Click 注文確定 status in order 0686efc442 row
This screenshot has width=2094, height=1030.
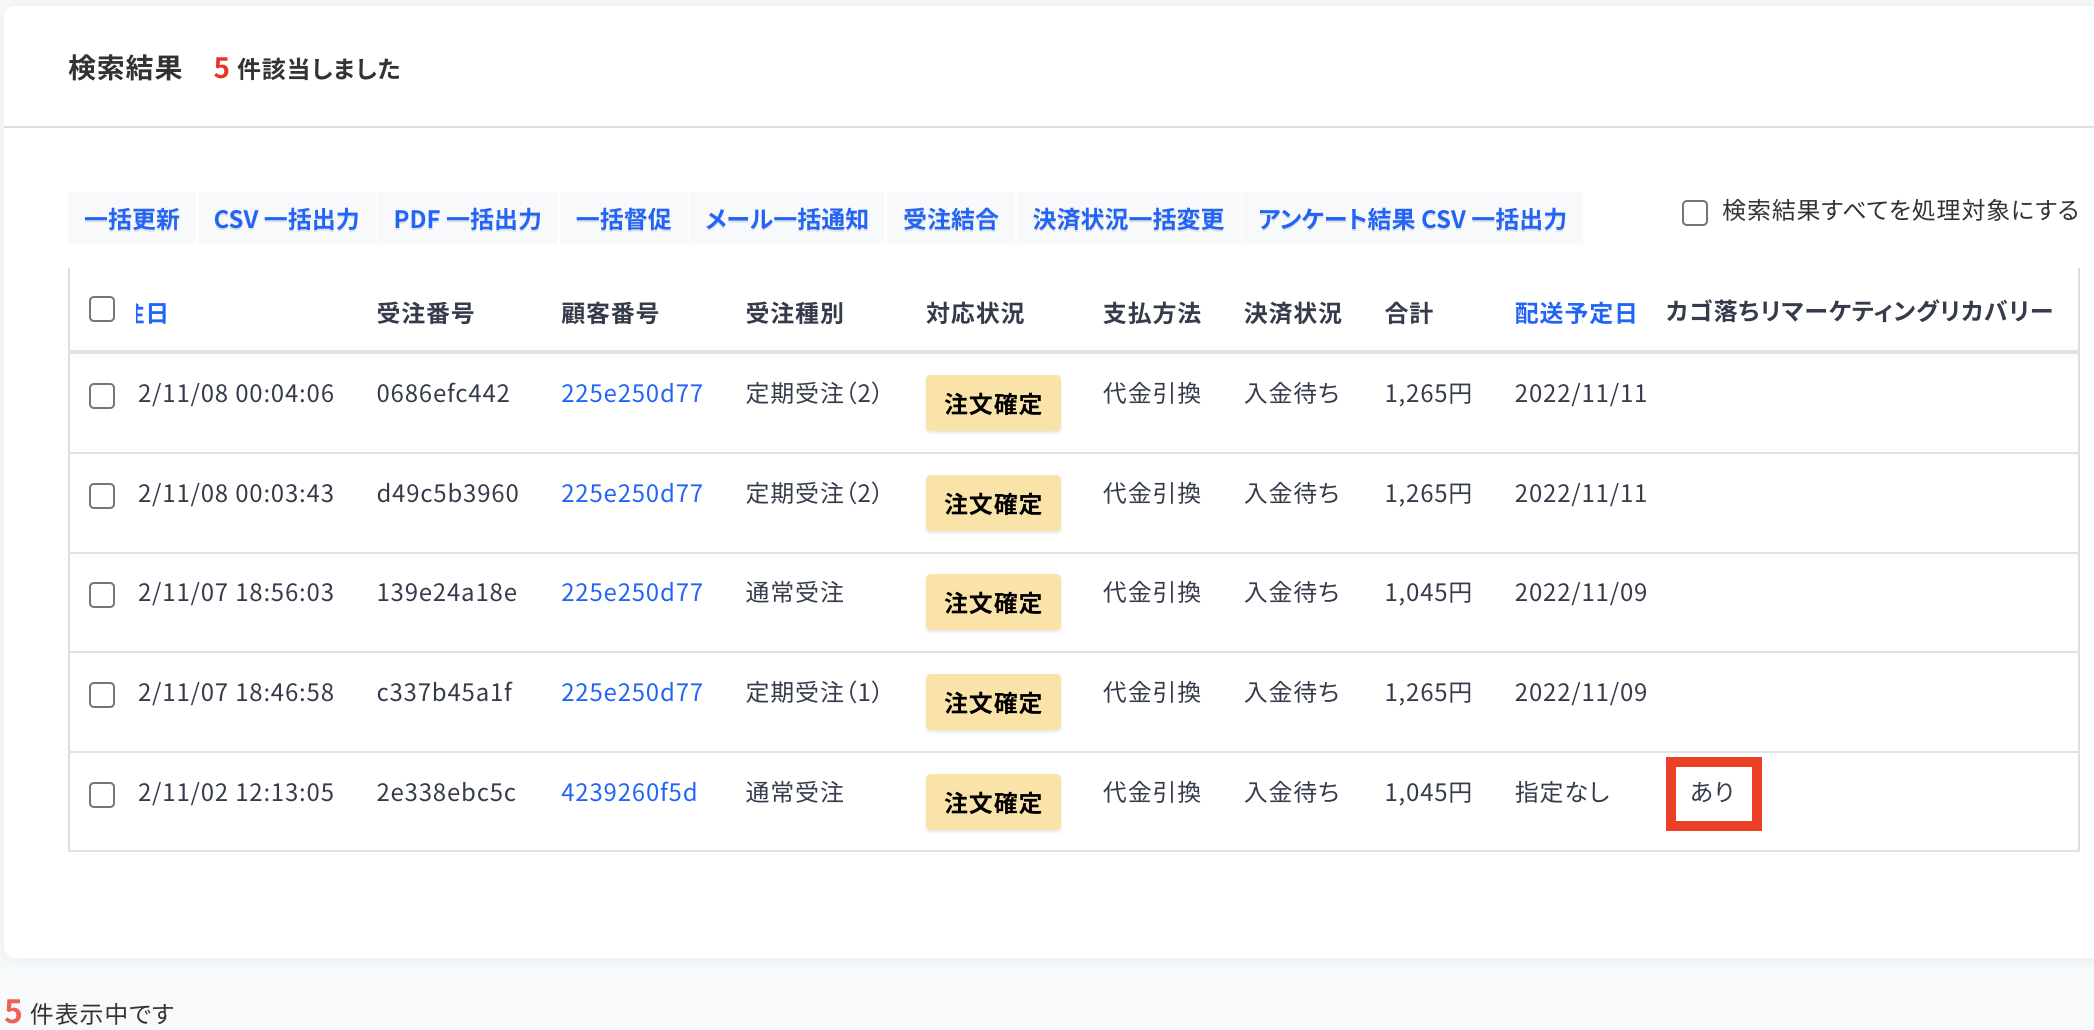click(x=993, y=404)
